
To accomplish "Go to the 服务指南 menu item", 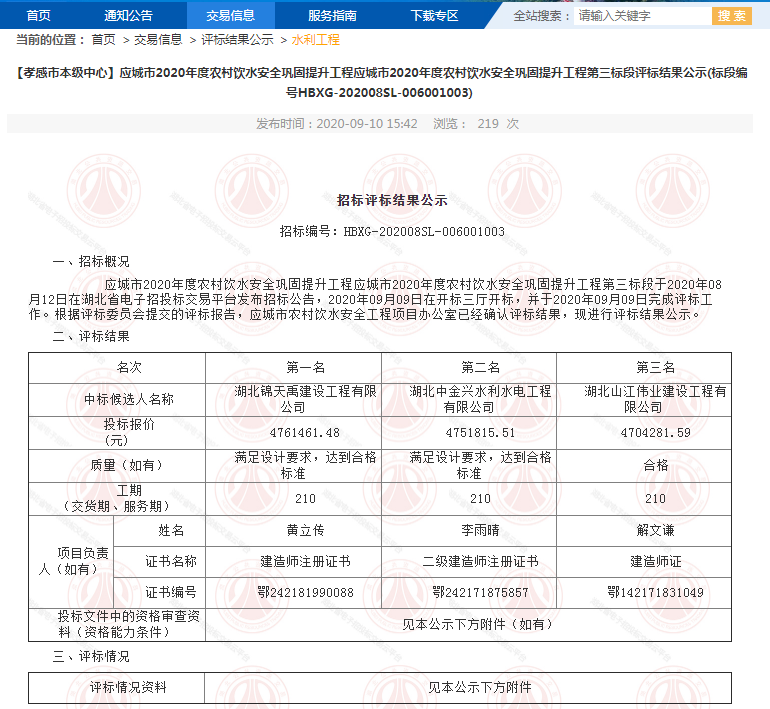I will (332, 15).
